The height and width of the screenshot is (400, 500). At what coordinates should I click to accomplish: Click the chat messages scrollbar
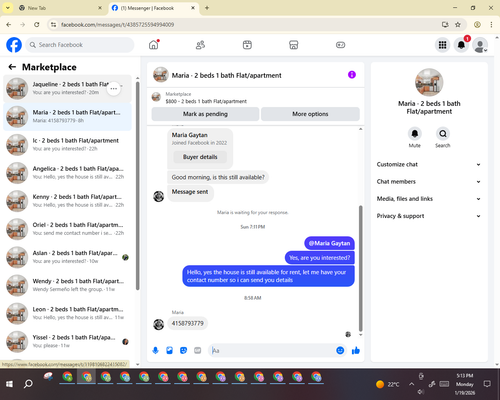pos(360,268)
